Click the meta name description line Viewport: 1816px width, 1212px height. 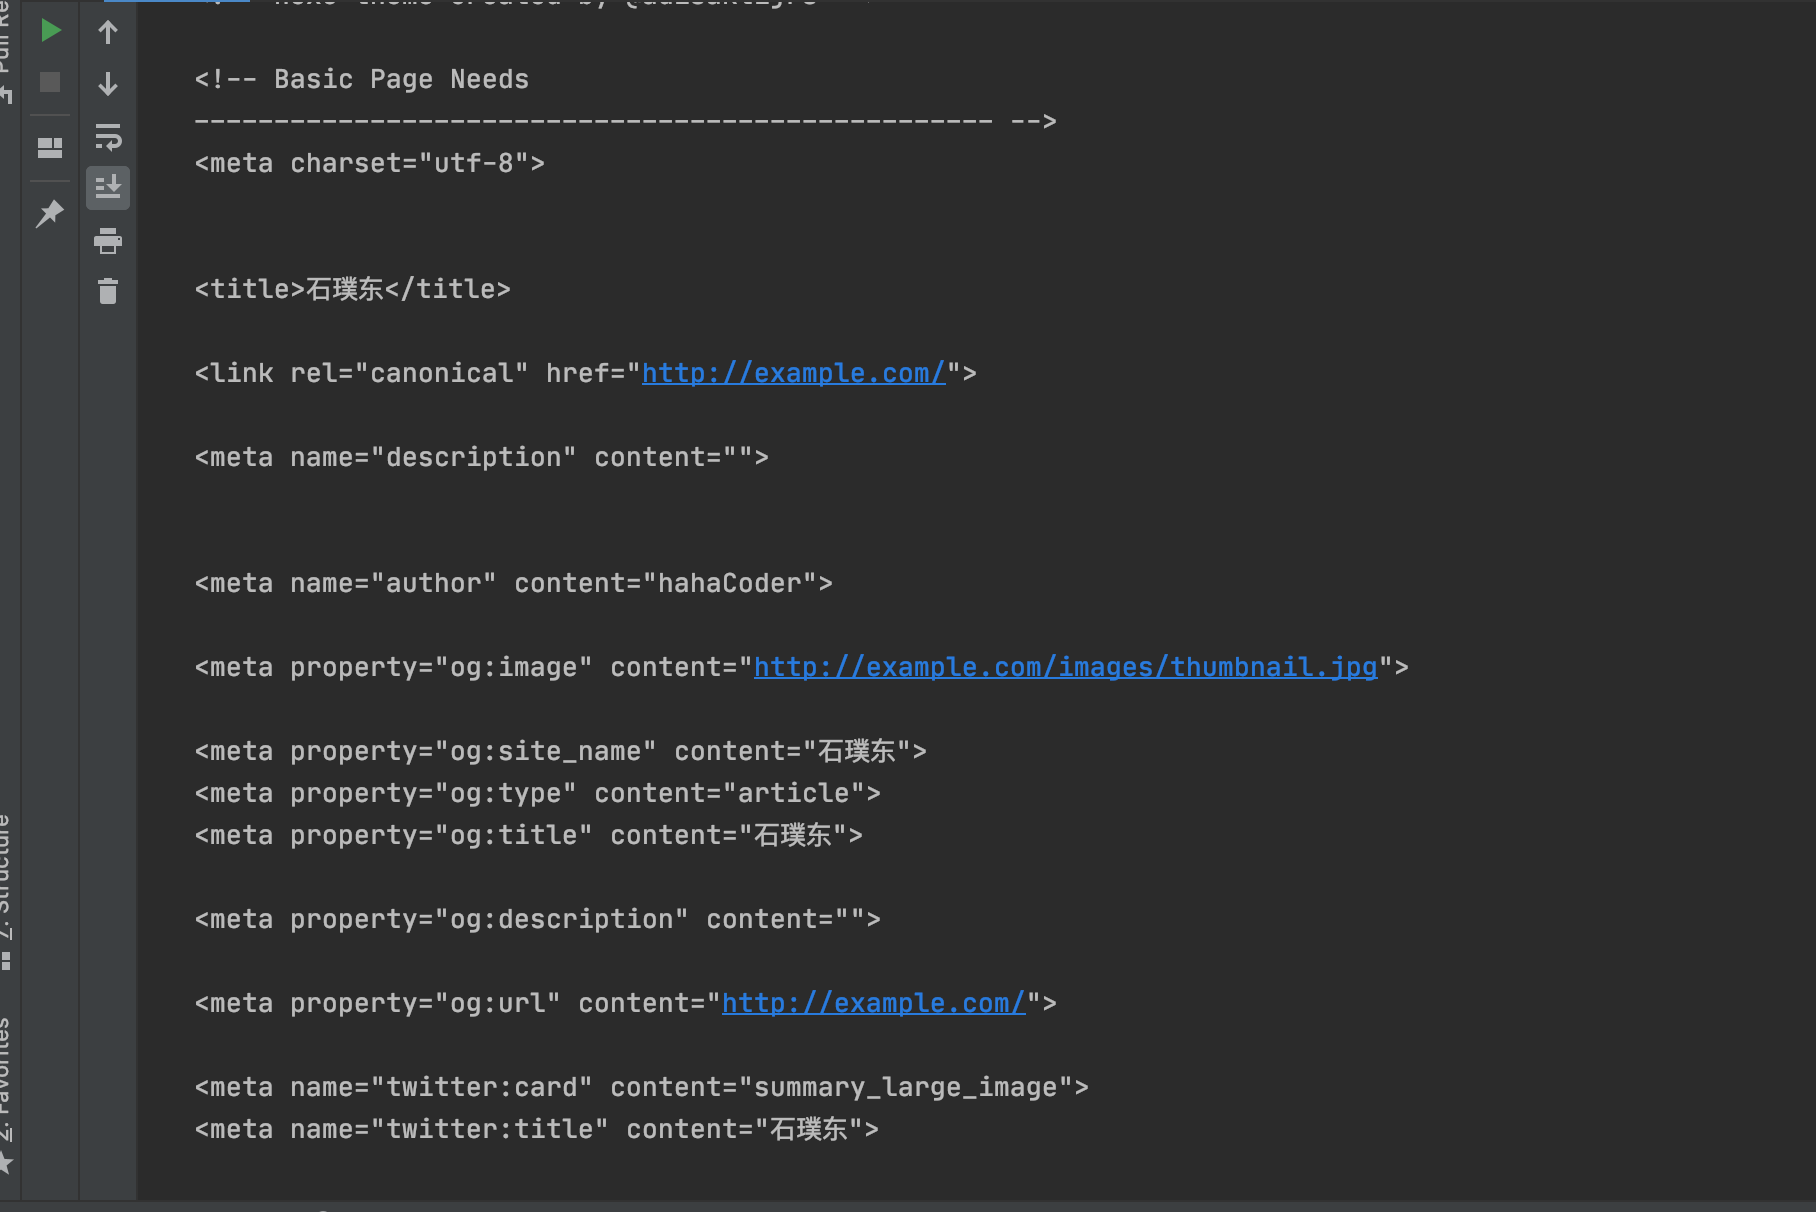pyautogui.click(x=482, y=457)
